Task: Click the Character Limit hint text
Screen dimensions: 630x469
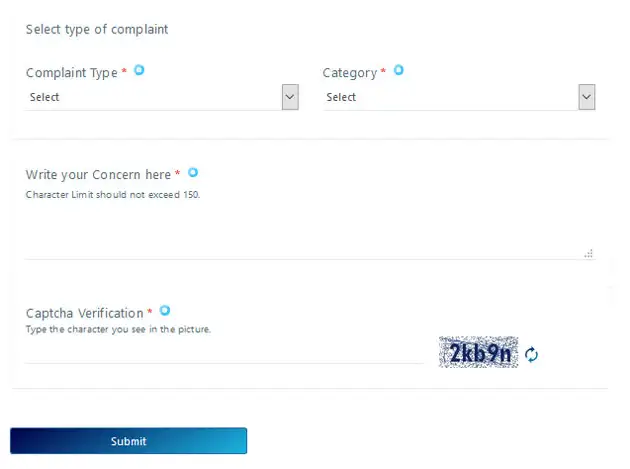Action: [113, 194]
